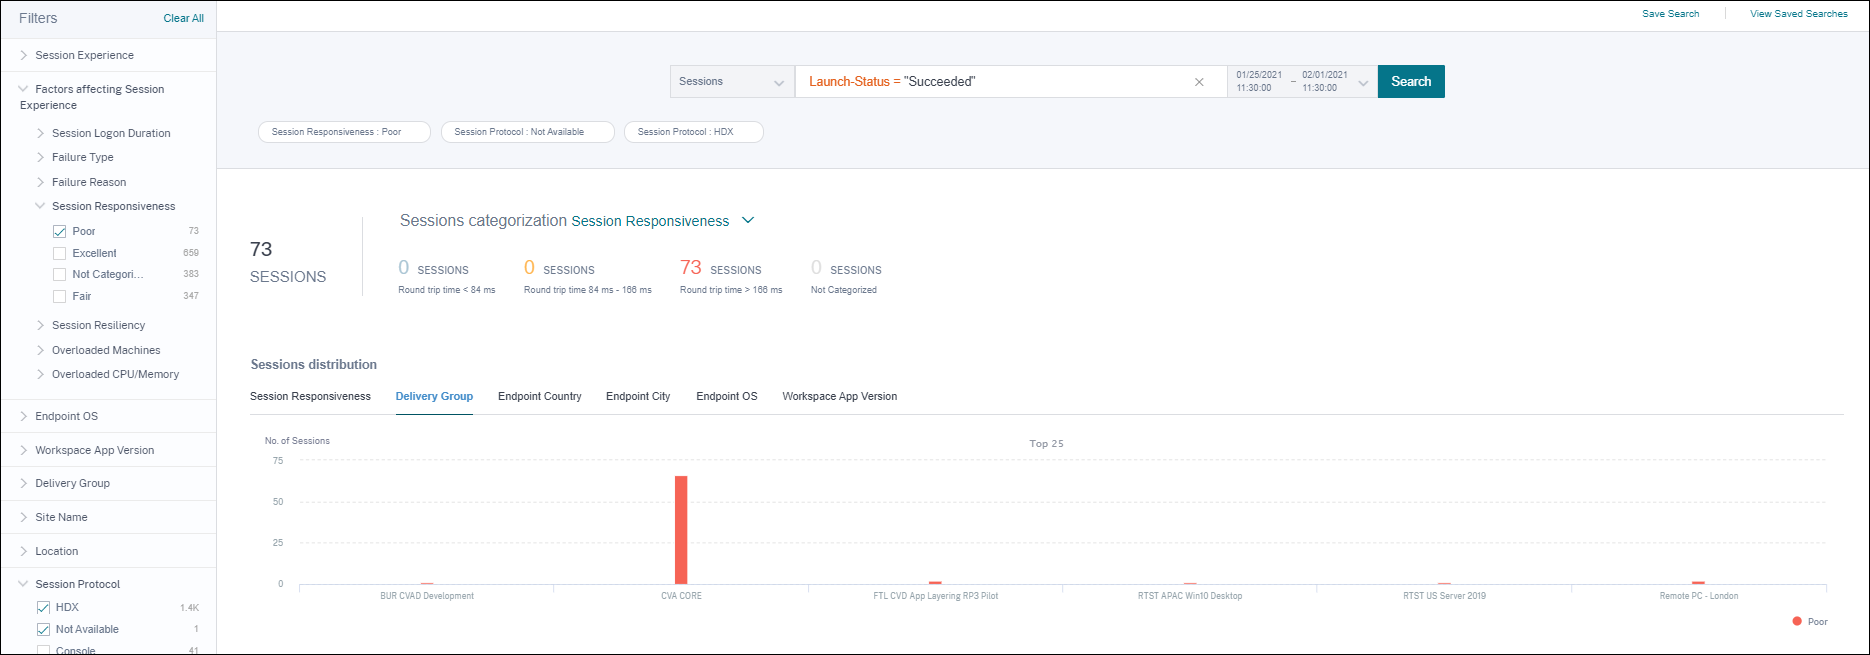This screenshot has height=655, width=1870.
Task: Collapse the Session Responsiveness filter chevron
Action: click(x=41, y=206)
